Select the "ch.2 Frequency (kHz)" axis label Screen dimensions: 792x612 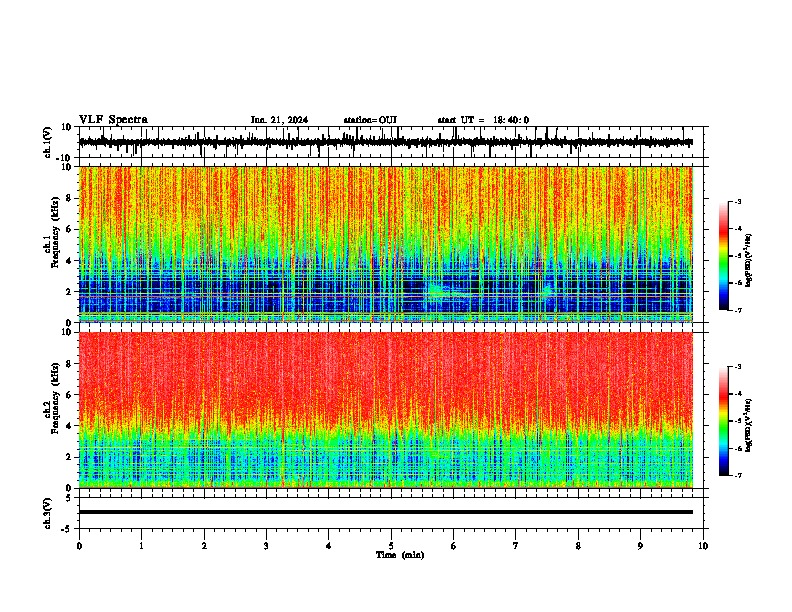coord(54,398)
